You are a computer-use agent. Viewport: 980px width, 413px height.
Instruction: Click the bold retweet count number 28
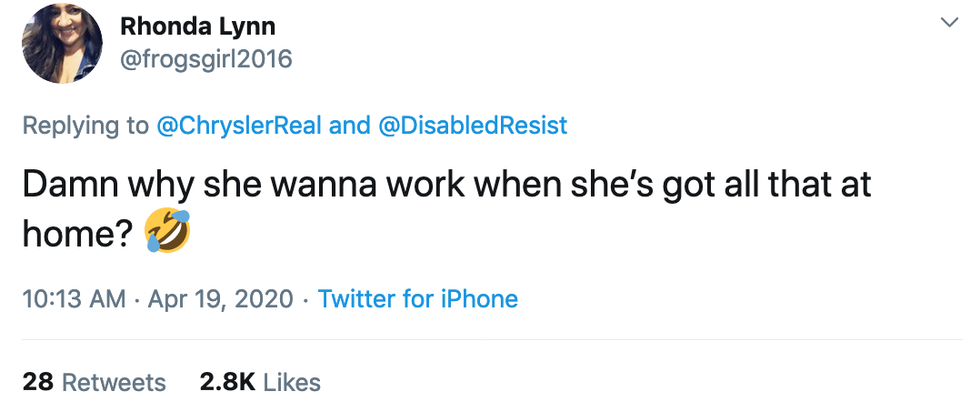[x=36, y=382]
